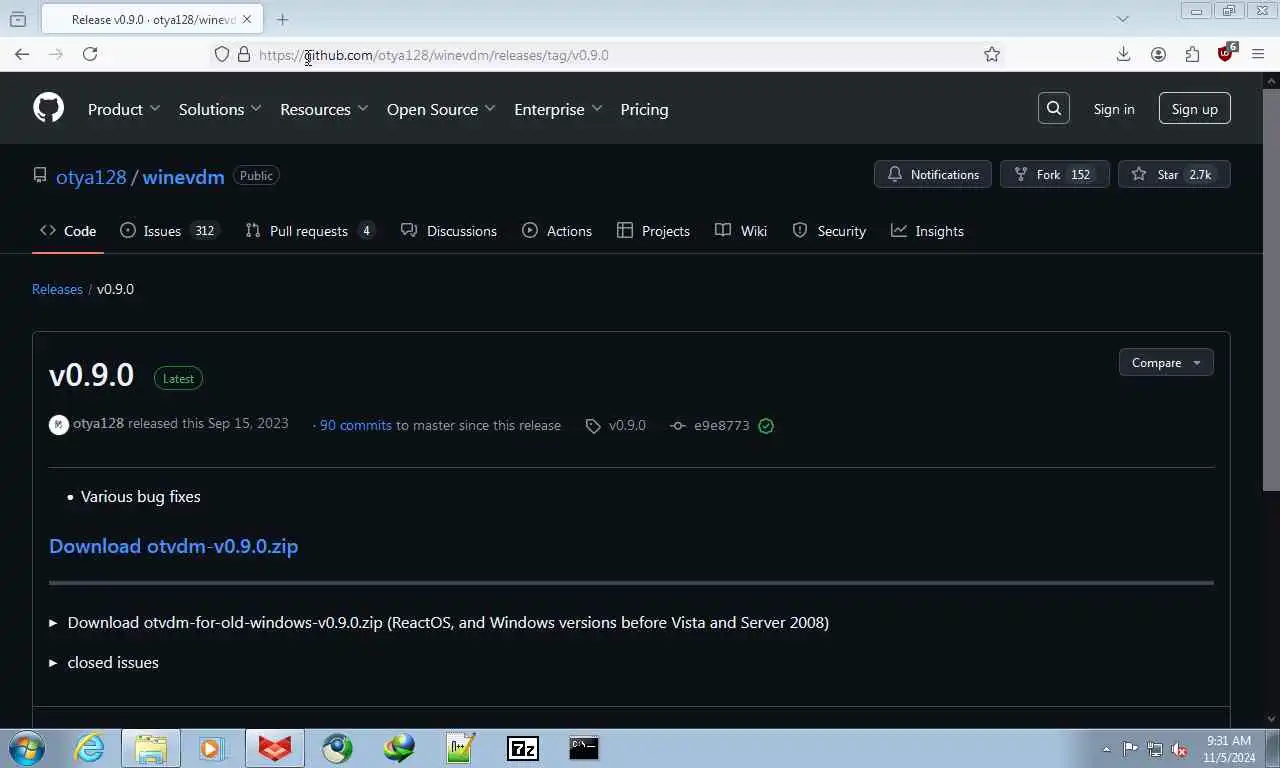
Task: Open the list all tabs chevron
Action: [1122, 19]
